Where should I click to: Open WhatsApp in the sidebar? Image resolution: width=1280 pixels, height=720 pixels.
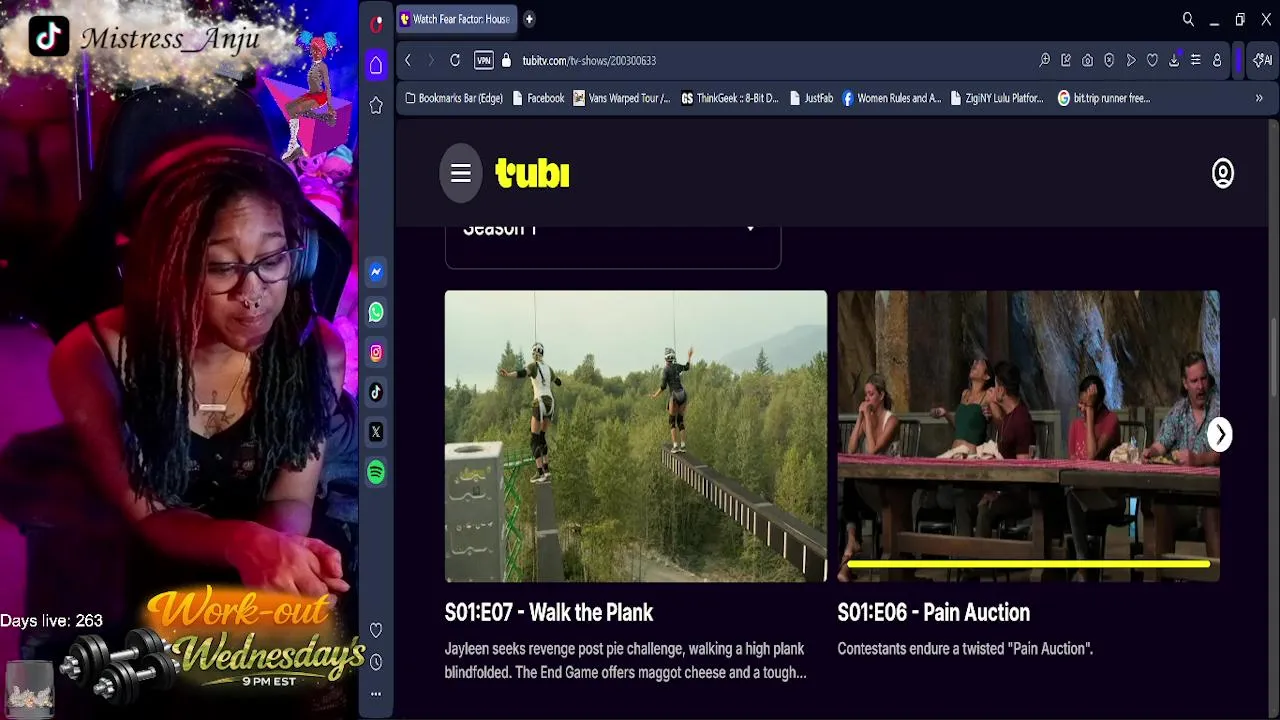(376, 312)
